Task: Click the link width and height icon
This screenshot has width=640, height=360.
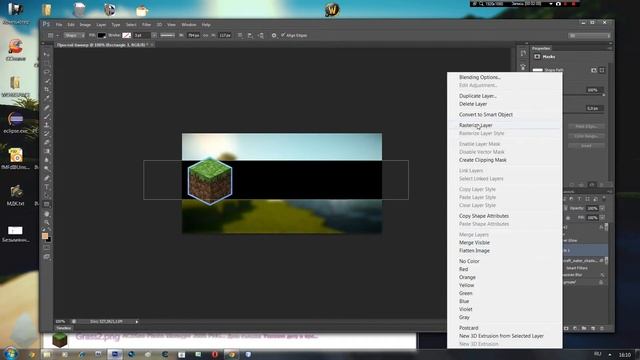Action: (x=206, y=36)
